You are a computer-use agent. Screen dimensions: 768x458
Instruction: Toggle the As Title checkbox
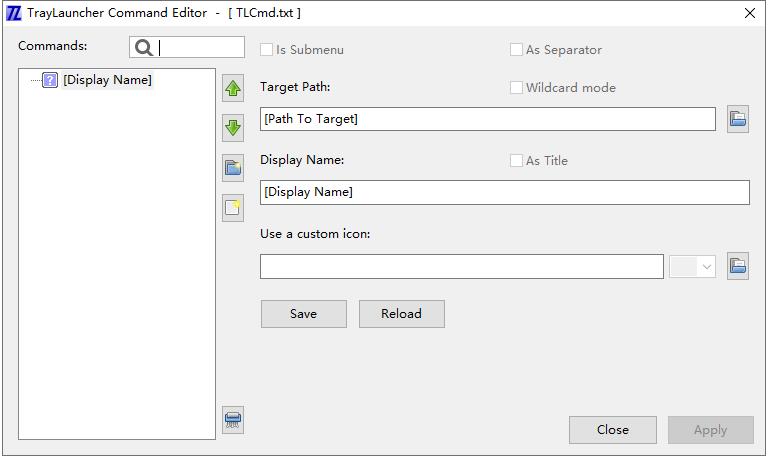click(516, 161)
